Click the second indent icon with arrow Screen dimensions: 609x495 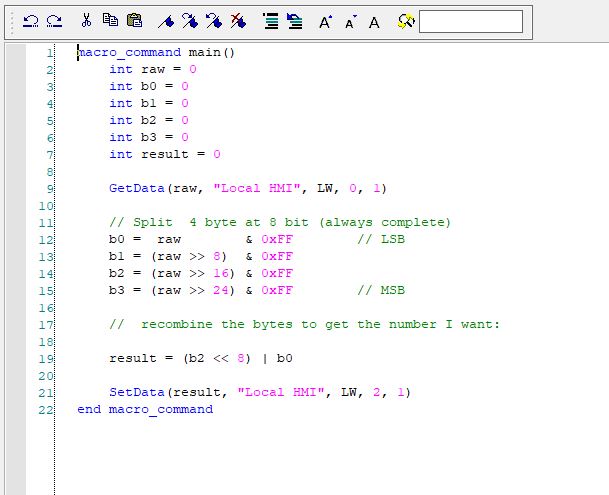[293, 21]
